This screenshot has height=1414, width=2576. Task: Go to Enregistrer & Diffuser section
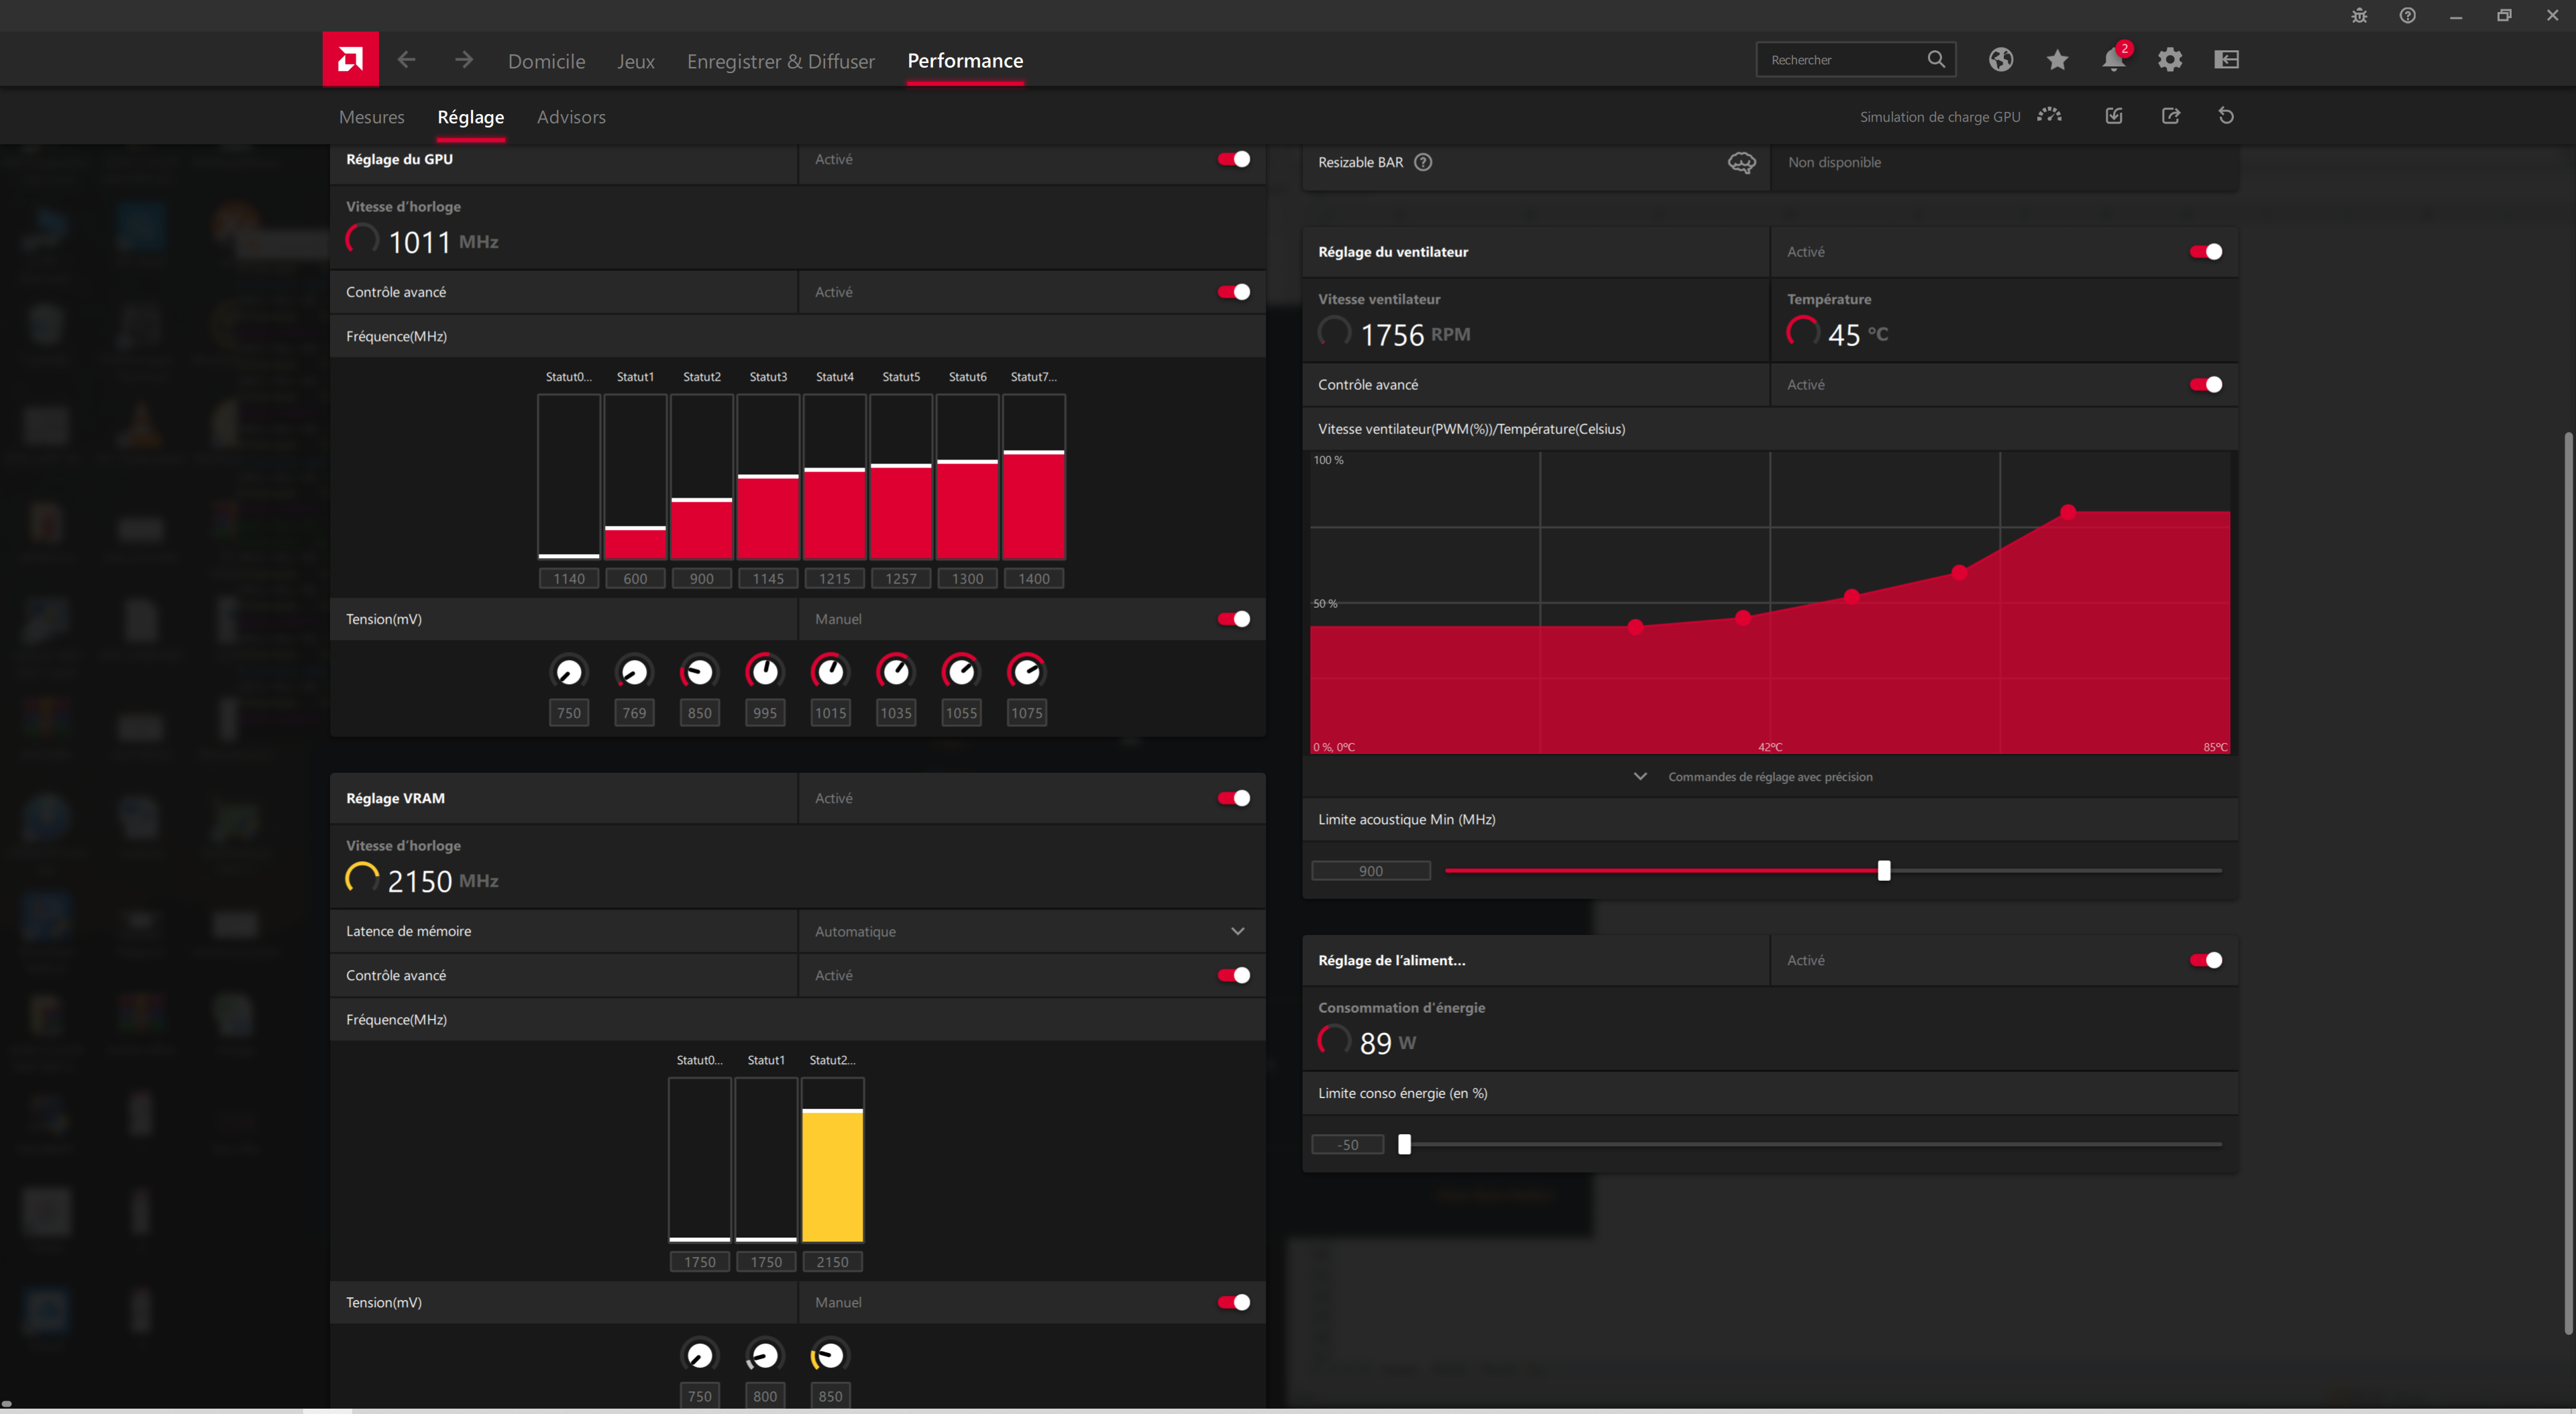(x=780, y=61)
